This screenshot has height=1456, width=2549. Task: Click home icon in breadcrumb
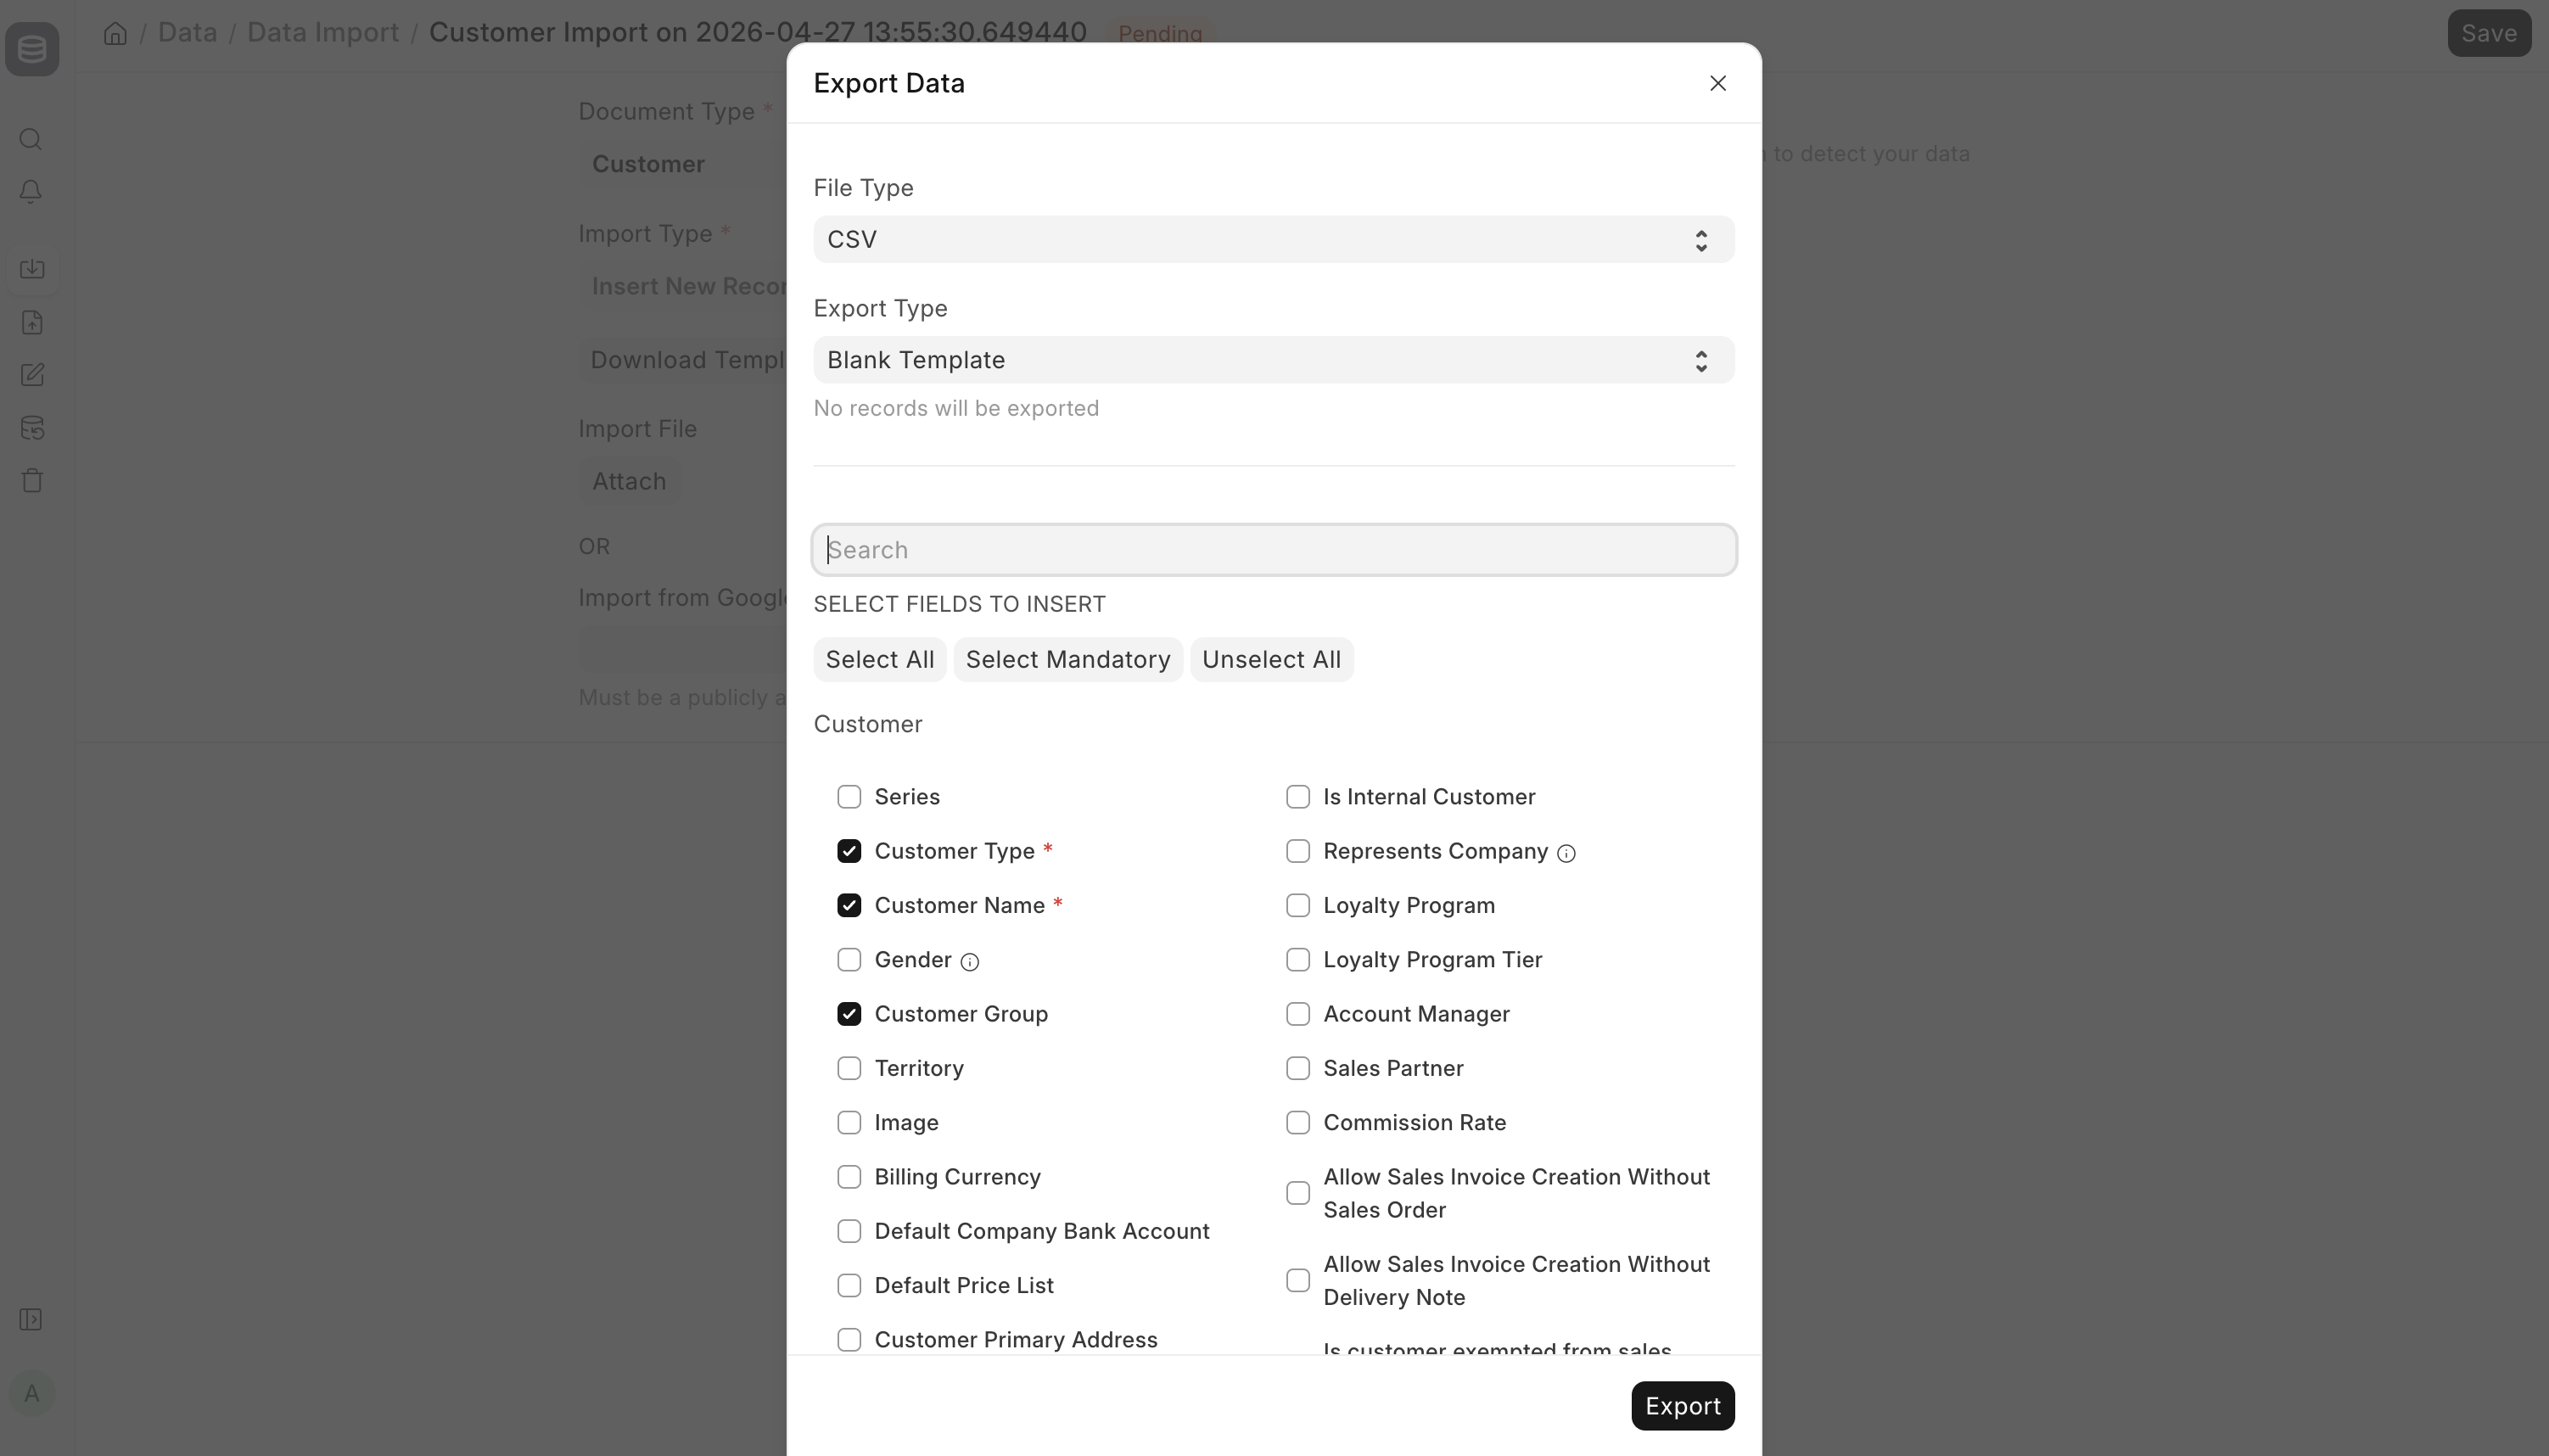tap(115, 33)
